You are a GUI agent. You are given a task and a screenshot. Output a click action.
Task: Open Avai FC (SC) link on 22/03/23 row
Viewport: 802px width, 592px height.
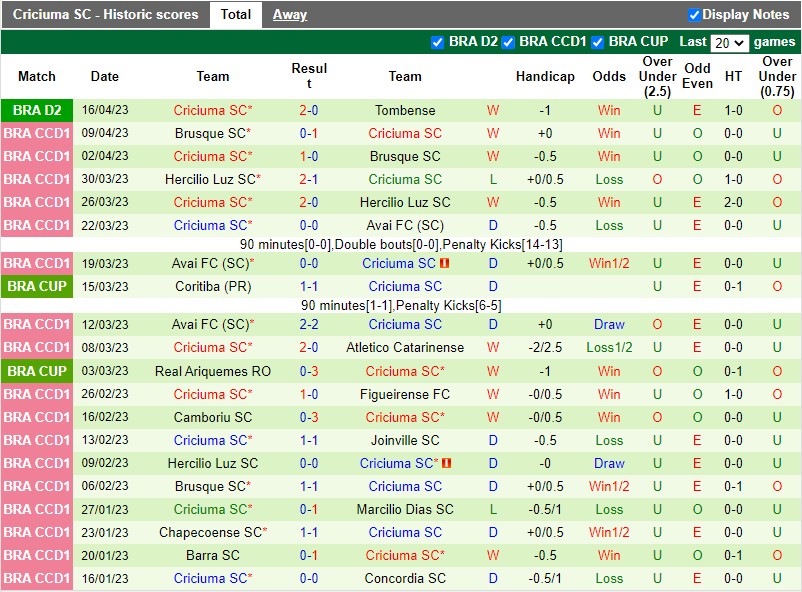(x=405, y=225)
